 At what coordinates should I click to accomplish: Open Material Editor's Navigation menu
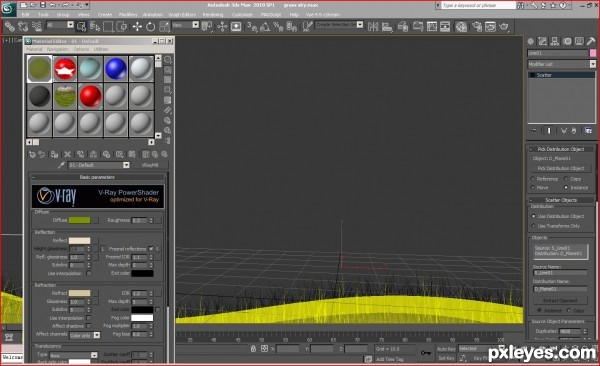point(58,49)
